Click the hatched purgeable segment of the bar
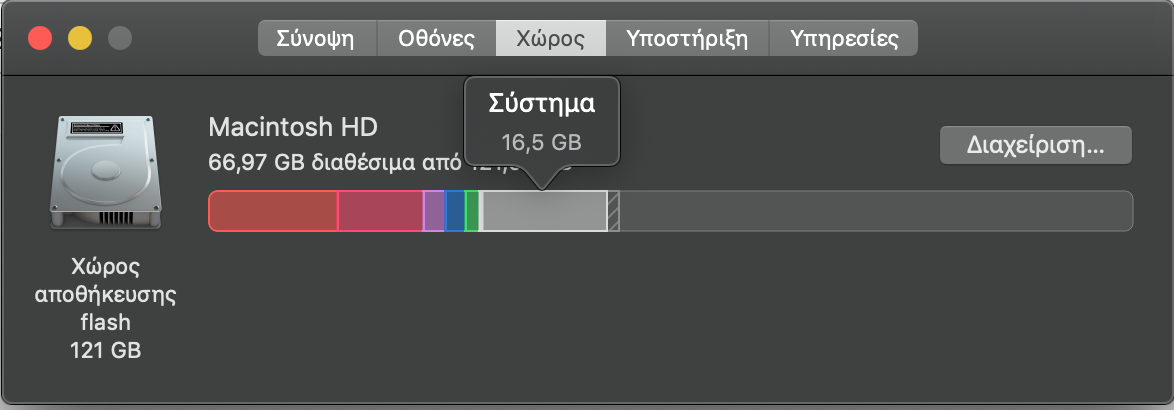The image size is (1174, 410). click(613, 211)
